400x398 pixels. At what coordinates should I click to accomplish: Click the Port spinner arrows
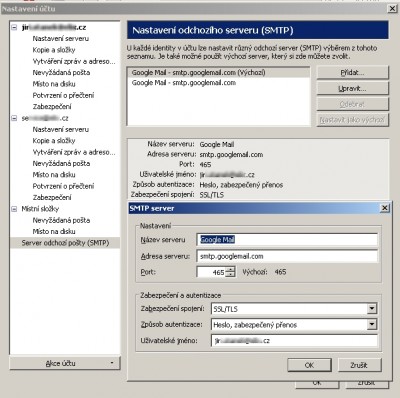pyautogui.click(x=230, y=272)
